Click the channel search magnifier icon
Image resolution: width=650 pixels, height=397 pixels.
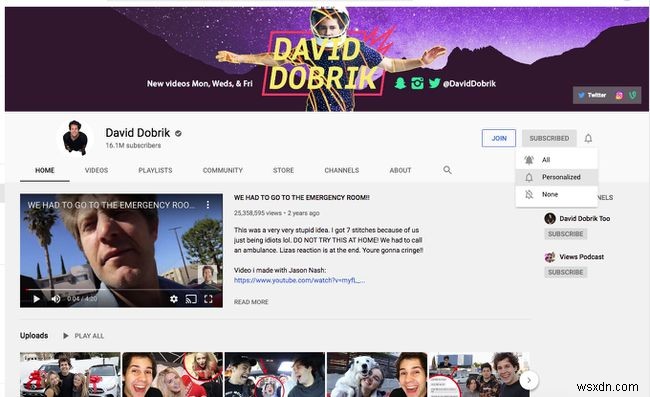[447, 170]
